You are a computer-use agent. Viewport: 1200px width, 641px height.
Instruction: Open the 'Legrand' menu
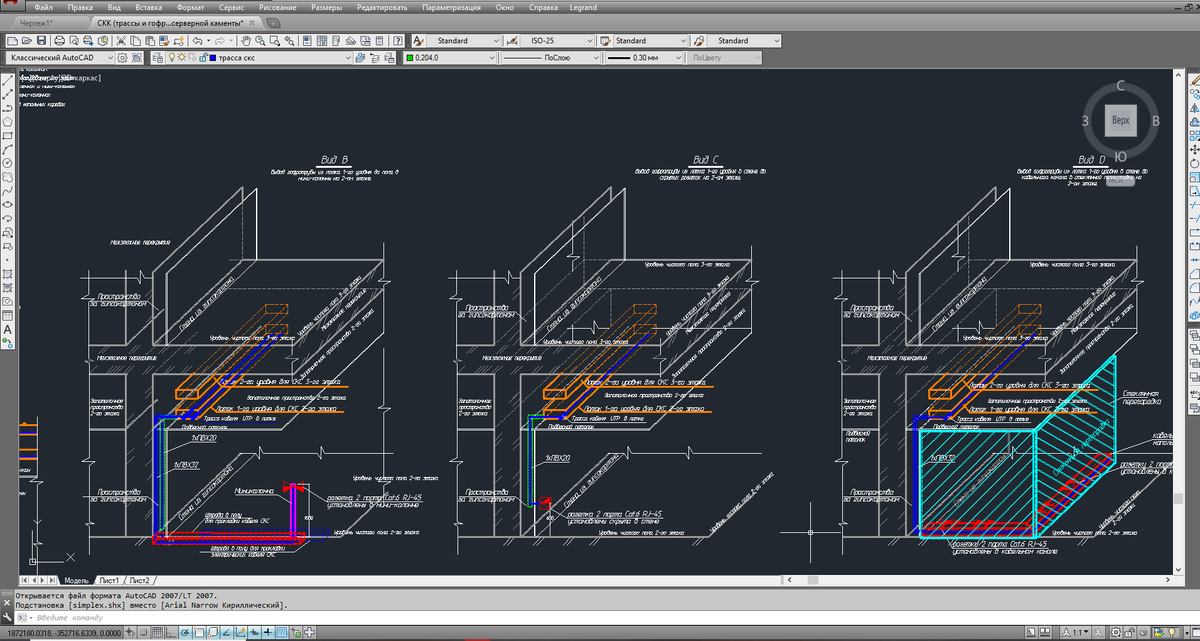coord(583,7)
